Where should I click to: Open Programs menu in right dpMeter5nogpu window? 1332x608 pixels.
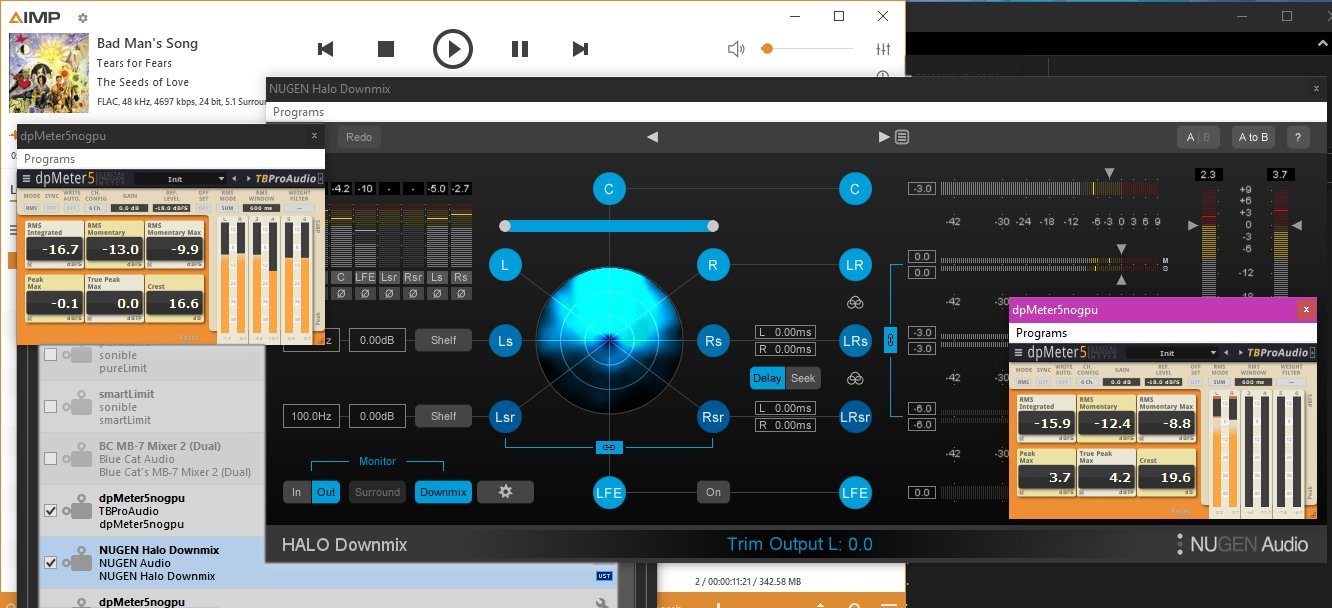point(1041,333)
